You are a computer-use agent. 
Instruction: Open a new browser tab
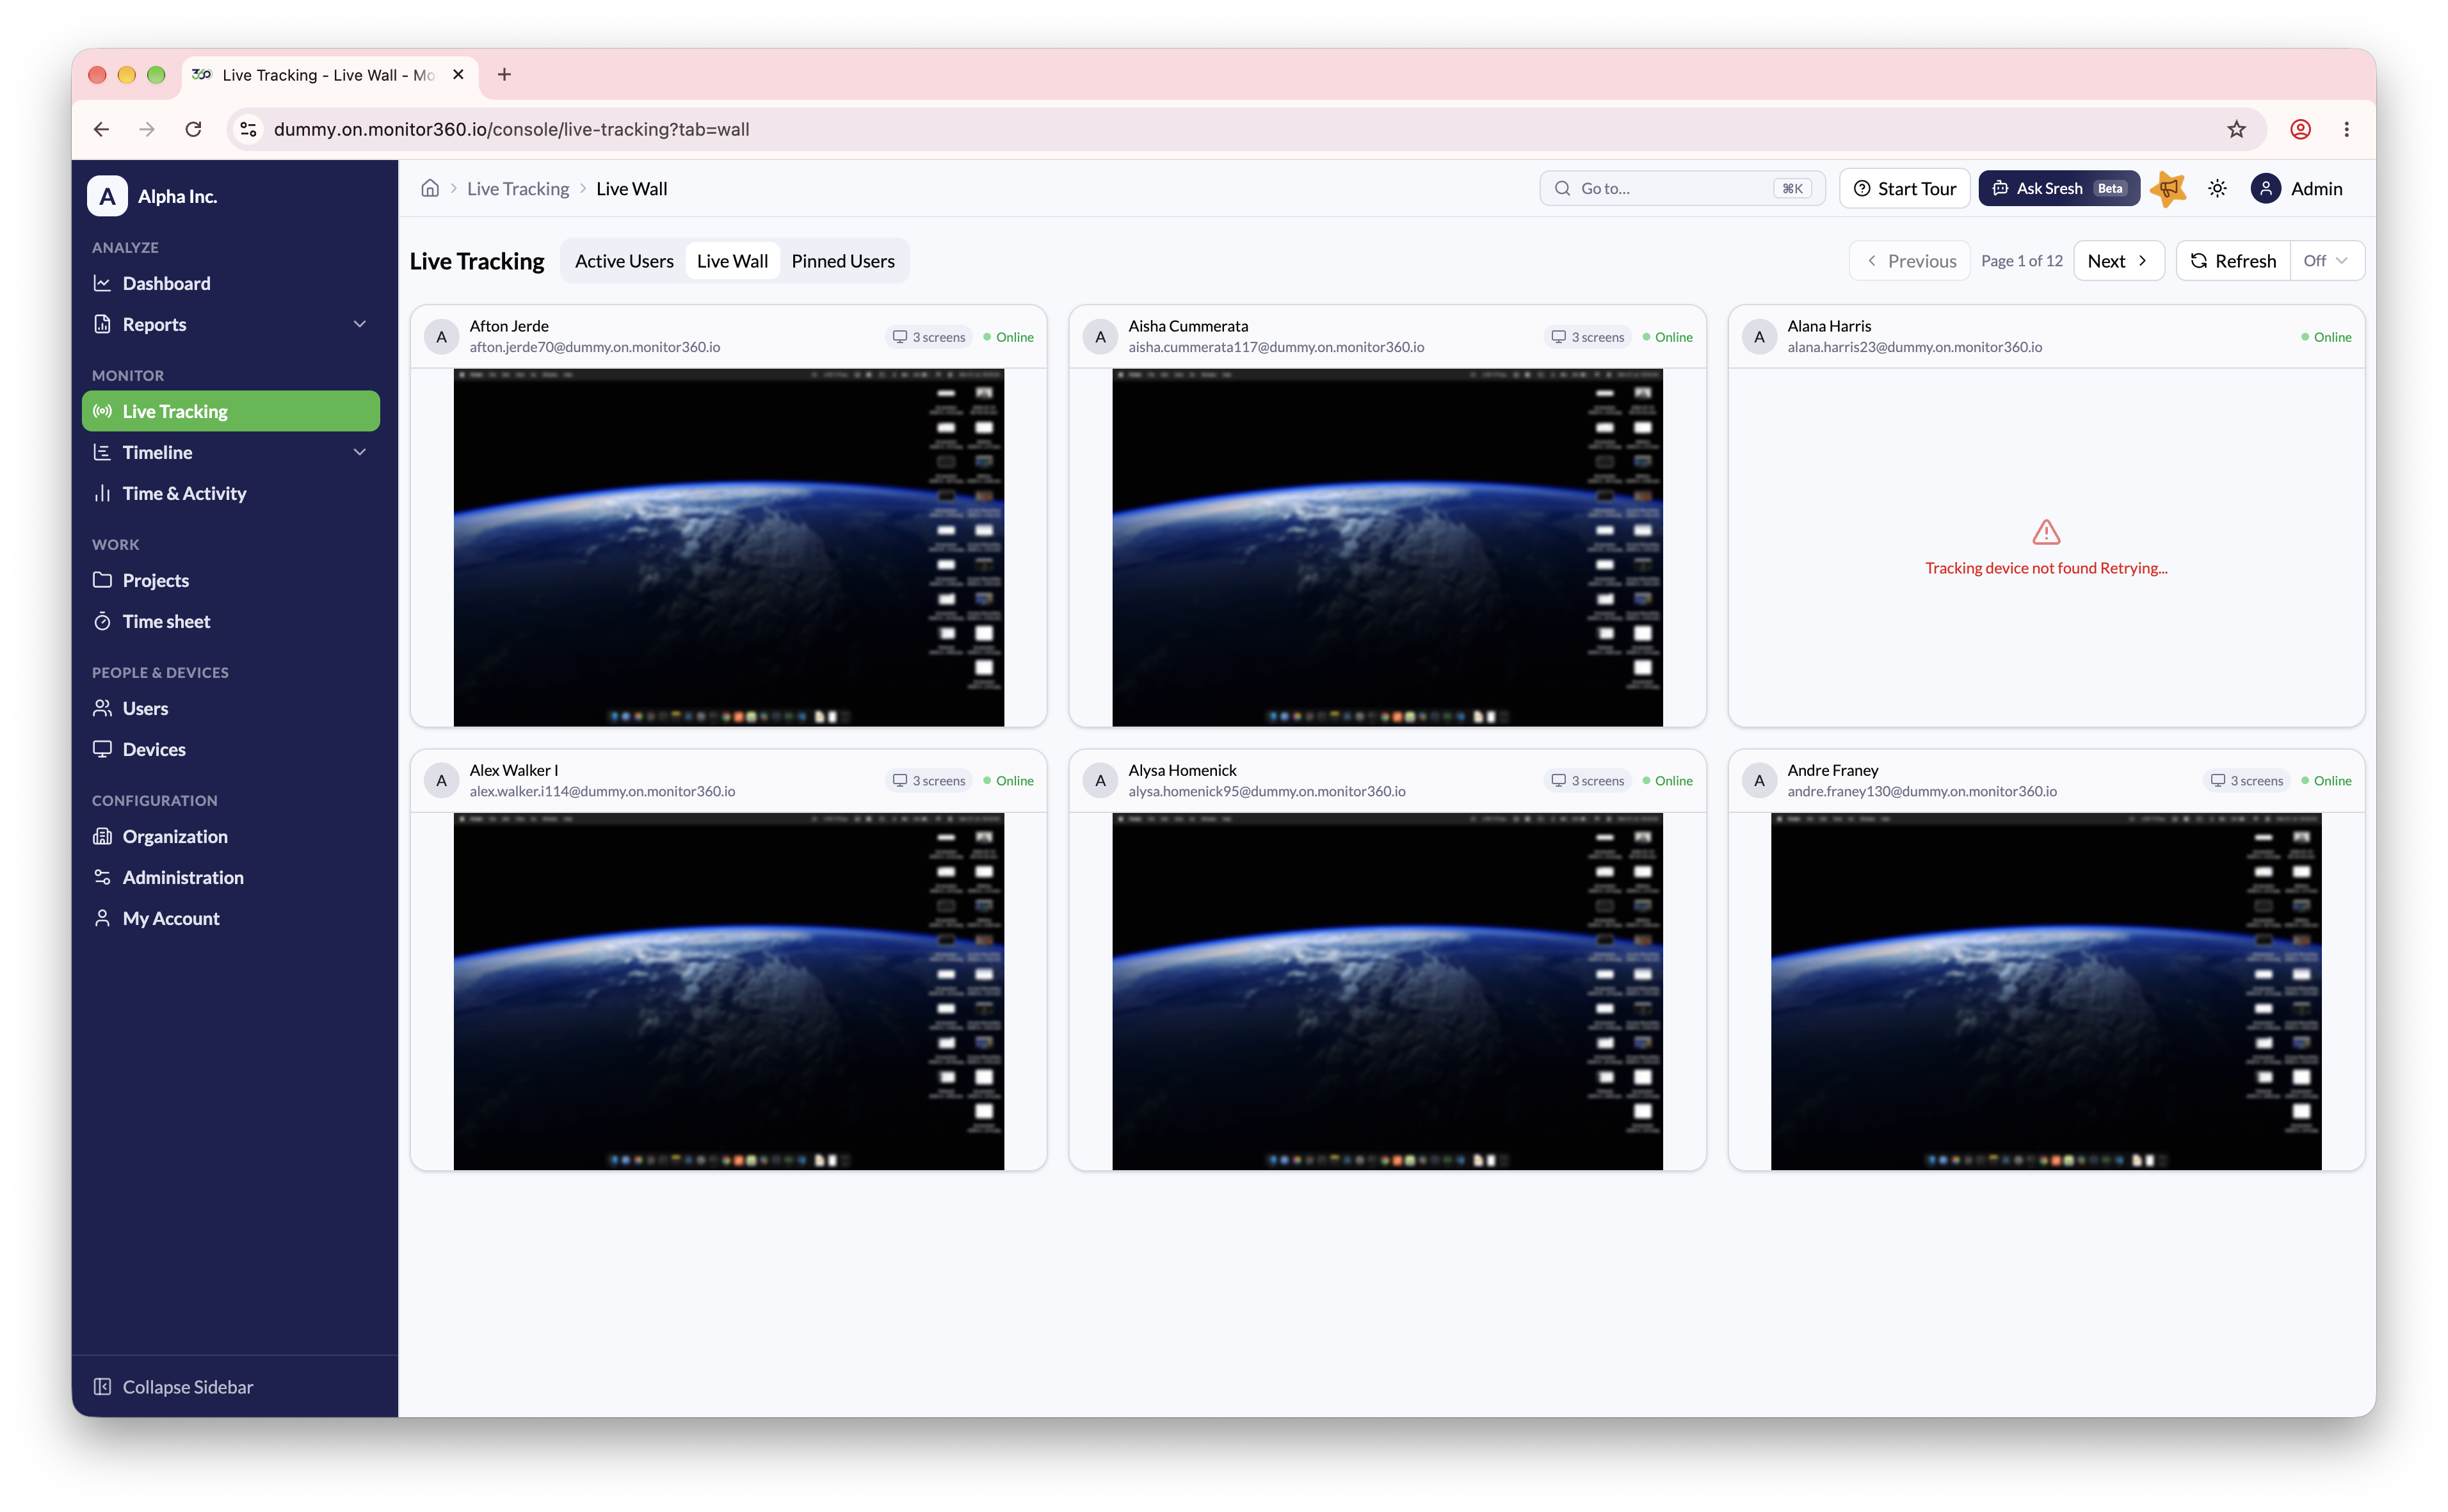point(504,75)
